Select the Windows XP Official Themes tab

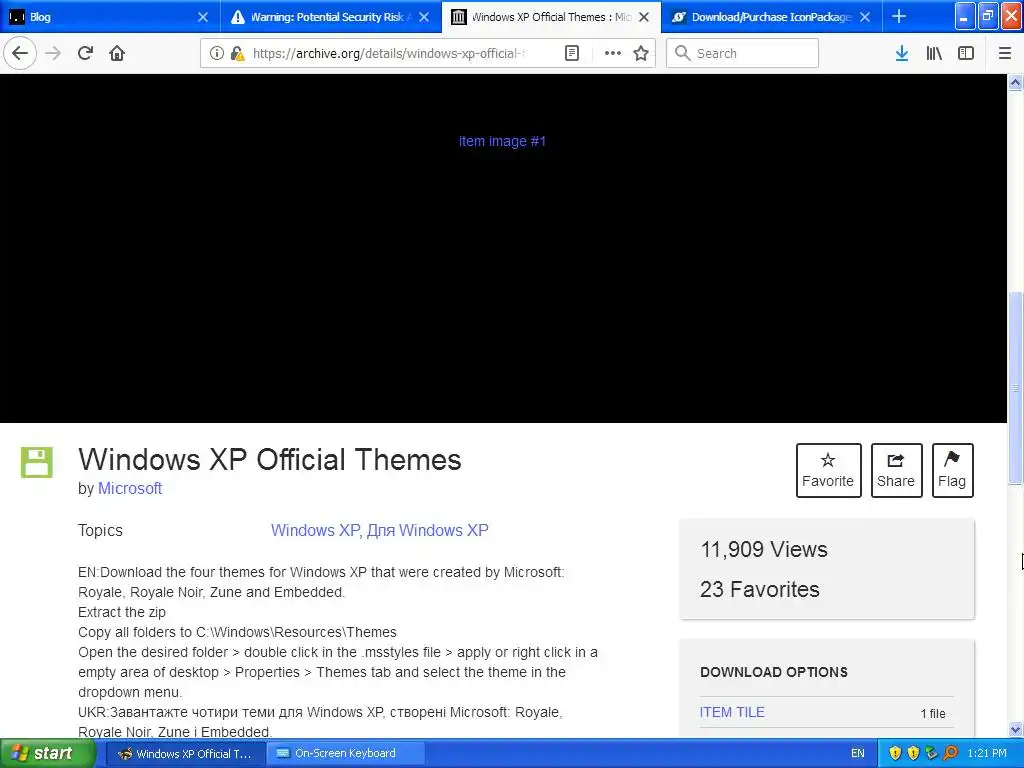tap(551, 17)
